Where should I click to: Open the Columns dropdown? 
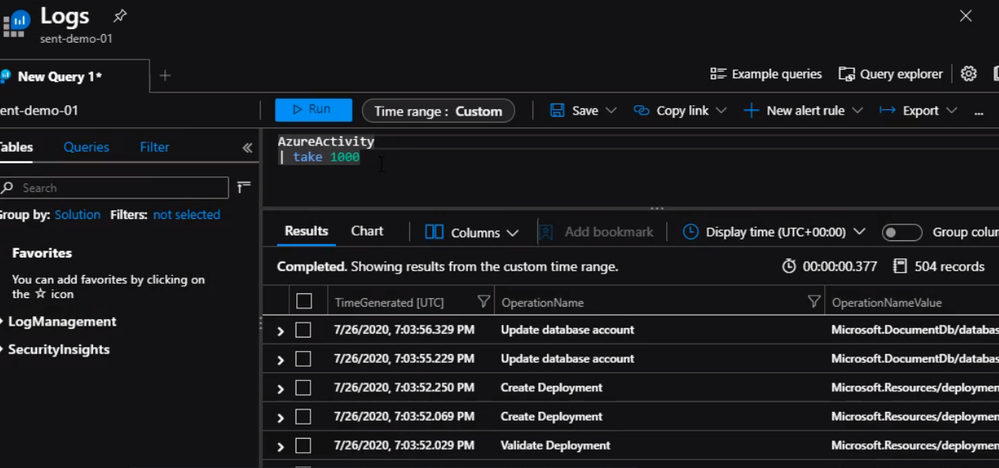[x=471, y=232]
